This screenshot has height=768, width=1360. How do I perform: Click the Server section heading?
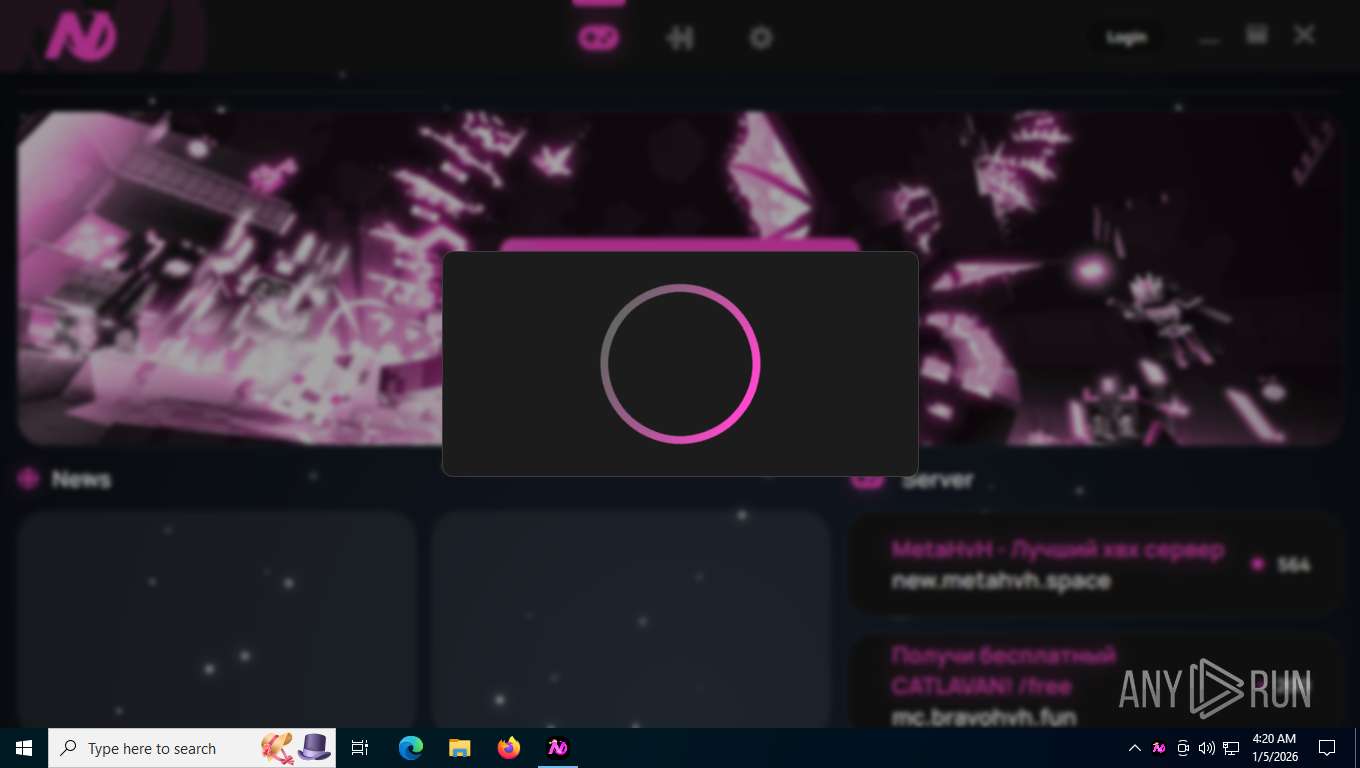(x=937, y=481)
